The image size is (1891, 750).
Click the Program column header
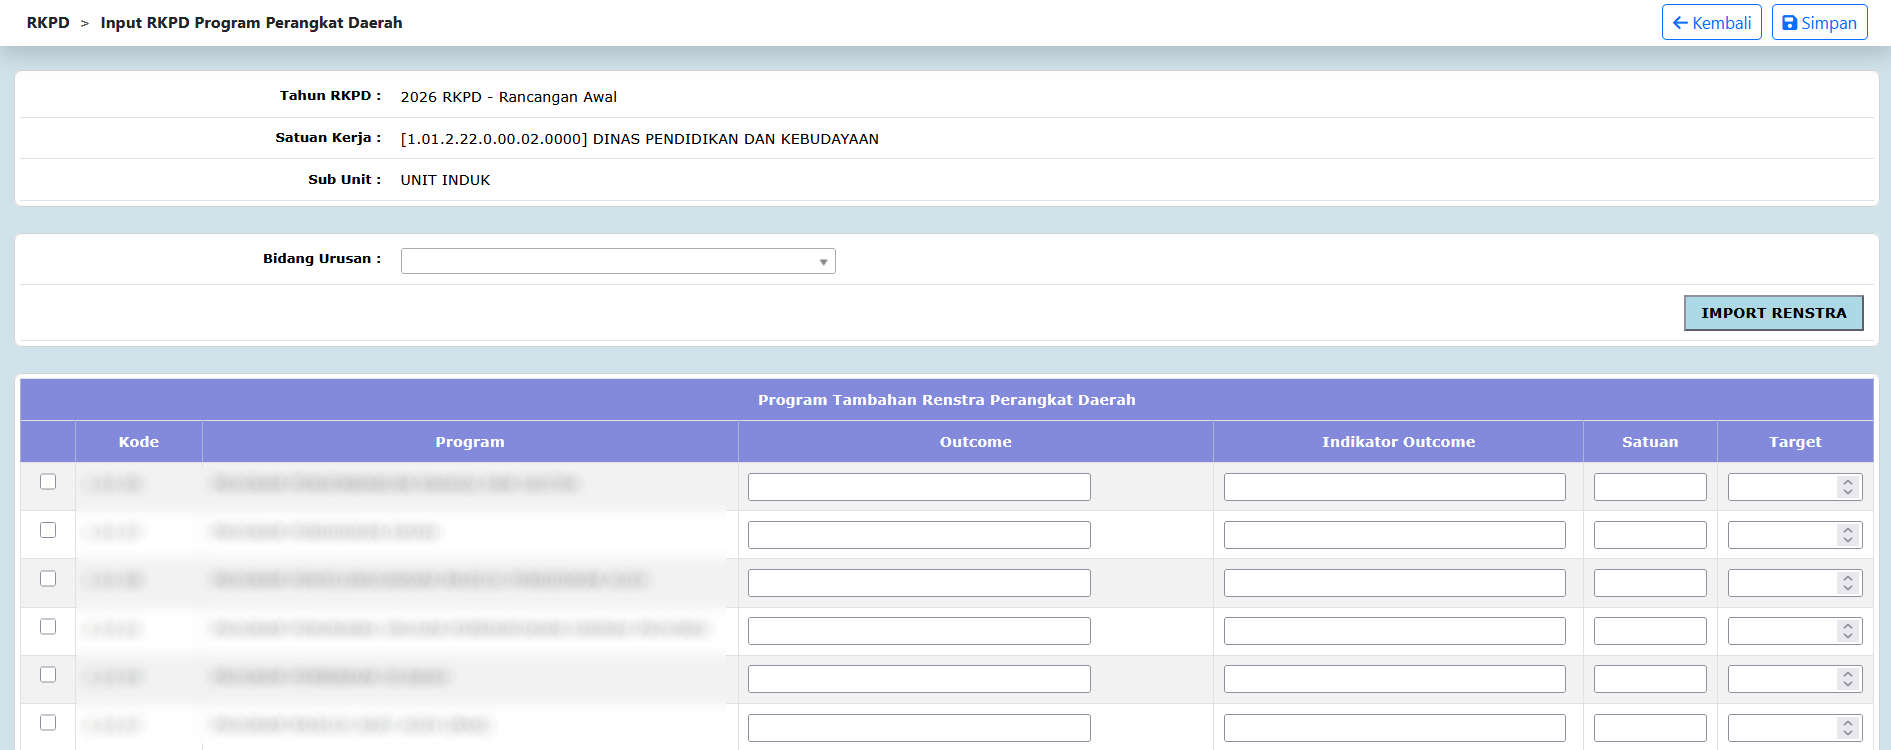click(x=470, y=442)
